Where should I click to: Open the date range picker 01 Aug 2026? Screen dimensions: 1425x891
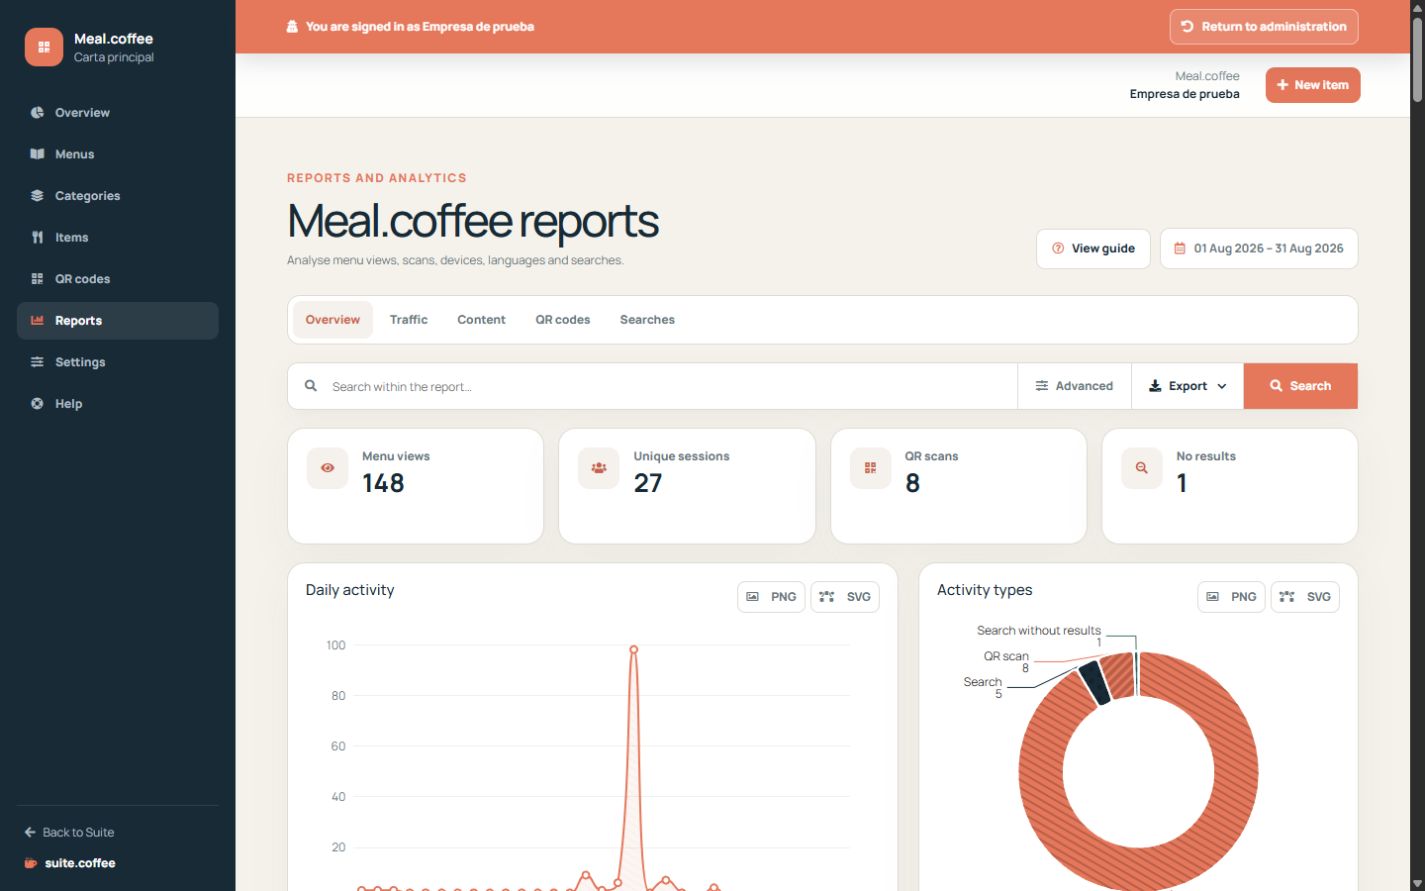1259,249
